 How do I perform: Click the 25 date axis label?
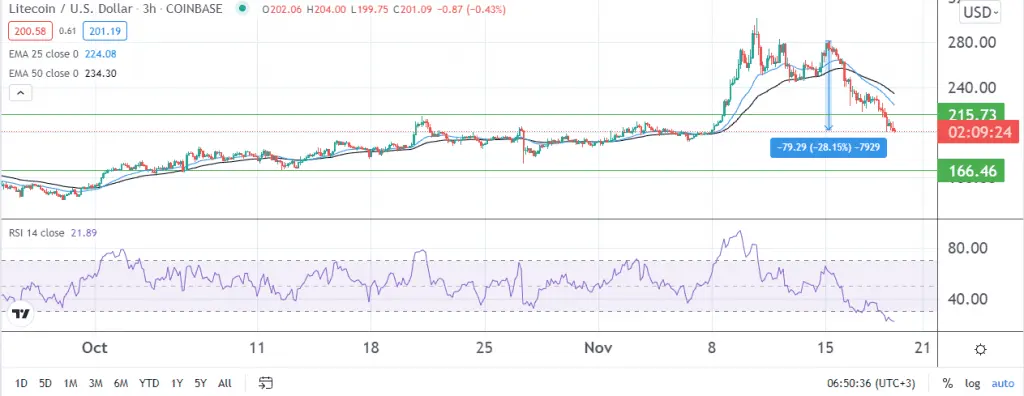[484, 348]
